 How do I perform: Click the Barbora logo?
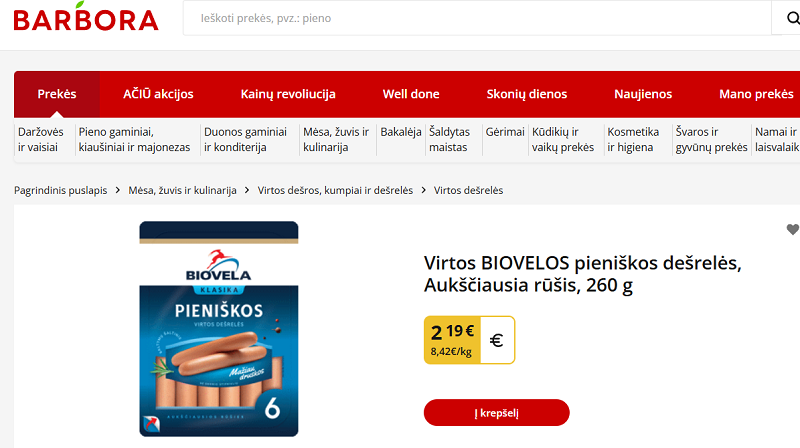click(x=86, y=16)
